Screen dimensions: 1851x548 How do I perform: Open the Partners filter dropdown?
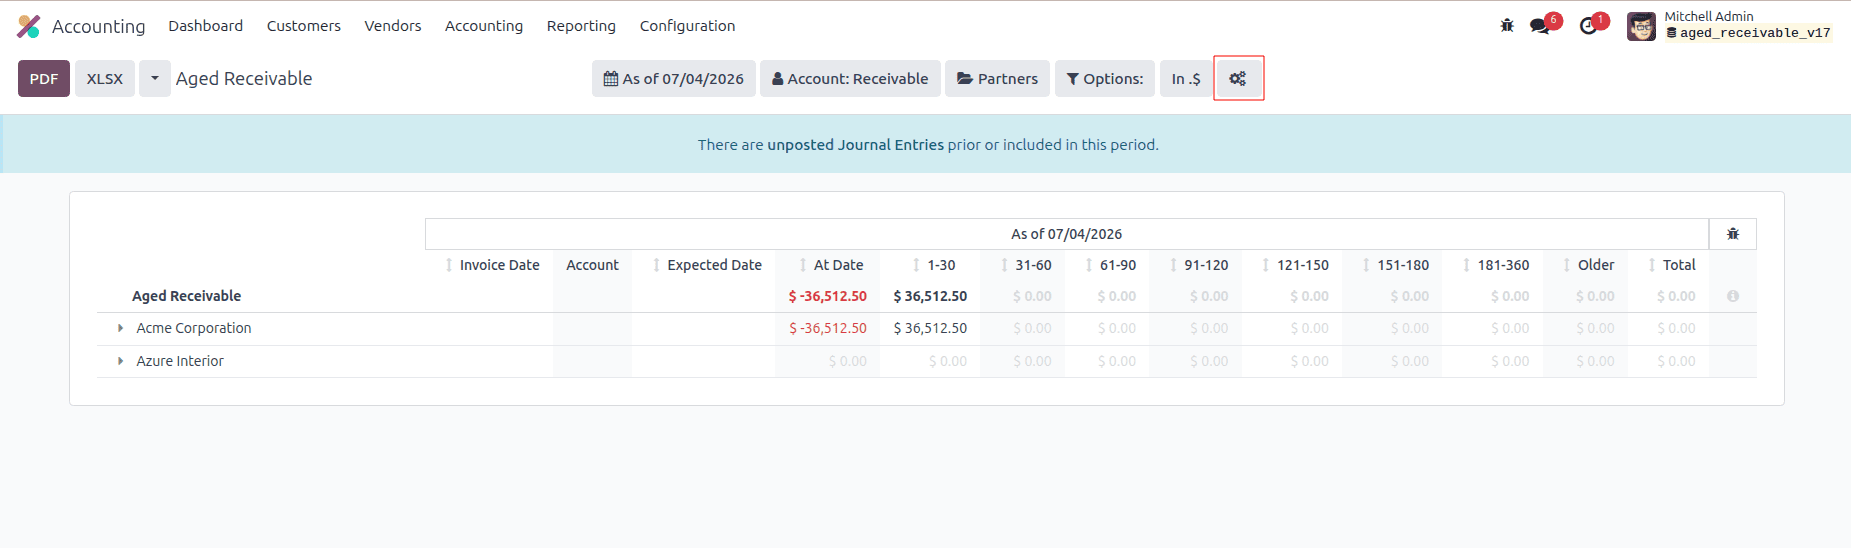(997, 78)
